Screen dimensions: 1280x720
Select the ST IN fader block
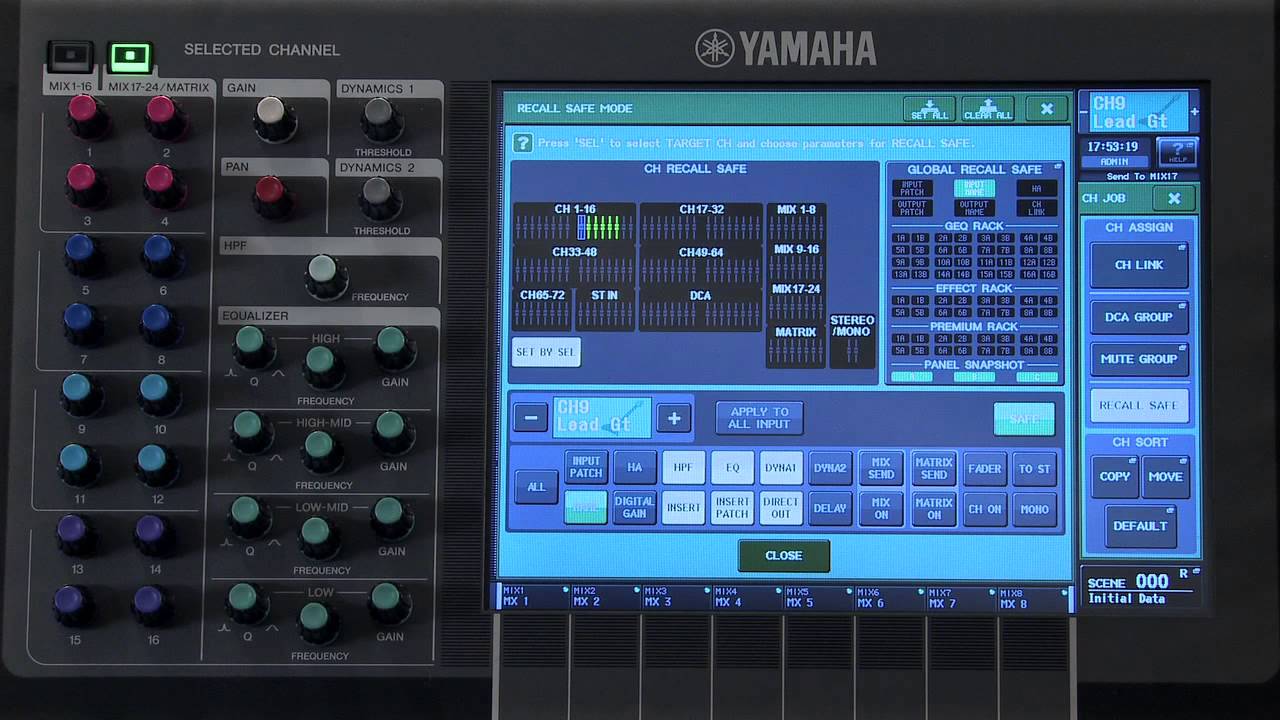click(x=605, y=309)
